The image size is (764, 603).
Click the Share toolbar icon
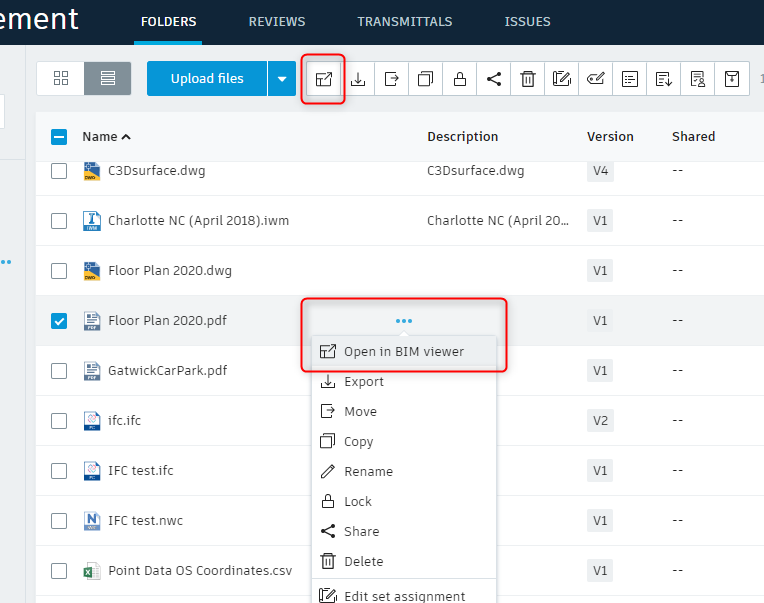494,79
